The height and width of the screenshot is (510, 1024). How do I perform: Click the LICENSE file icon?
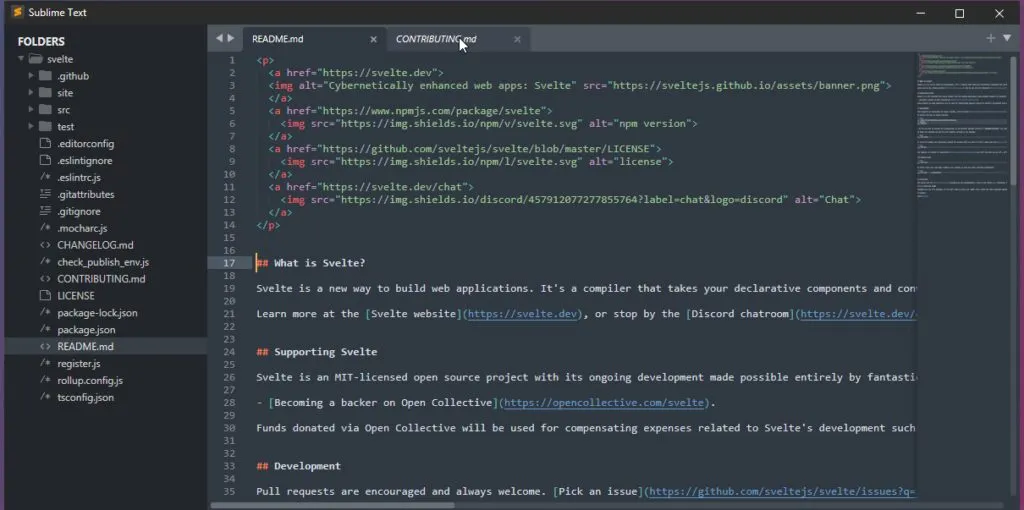(45, 296)
